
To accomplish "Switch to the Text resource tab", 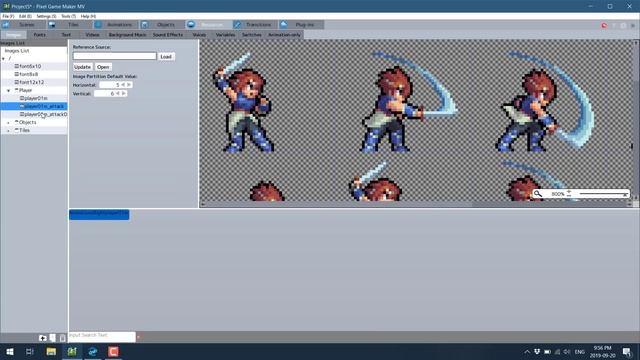I will pos(66,35).
